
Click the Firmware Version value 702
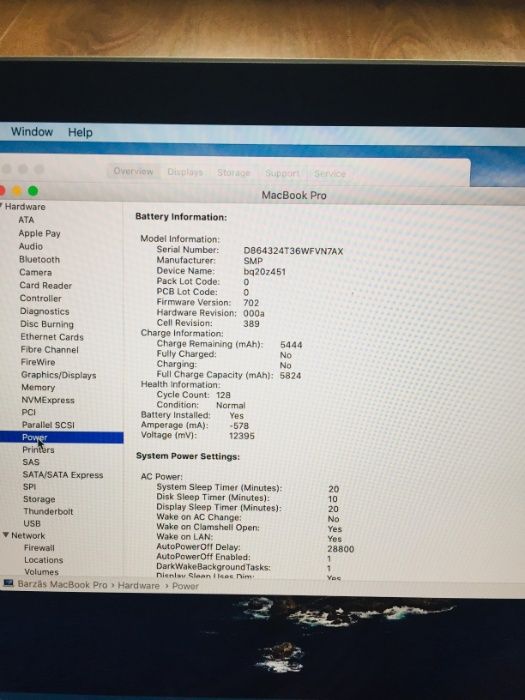pos(251,303)
